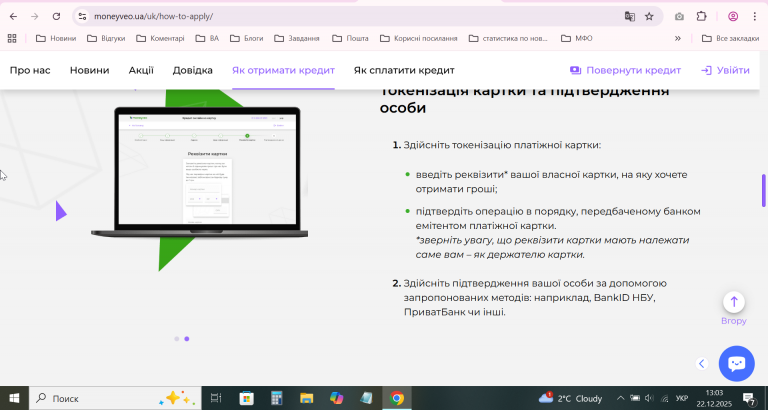
Task: Open the Chrome profile avatar
Action: [733, 16]
